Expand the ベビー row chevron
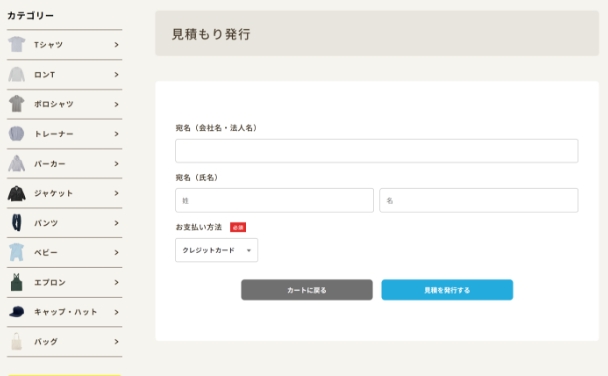This screenshot has width=608, height=376. (x=116, y=252)
